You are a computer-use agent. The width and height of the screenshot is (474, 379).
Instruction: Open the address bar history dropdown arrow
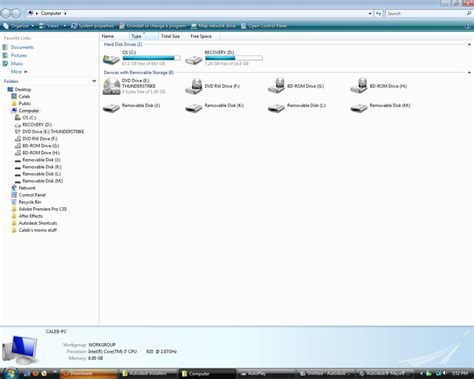tap(370, 13)
